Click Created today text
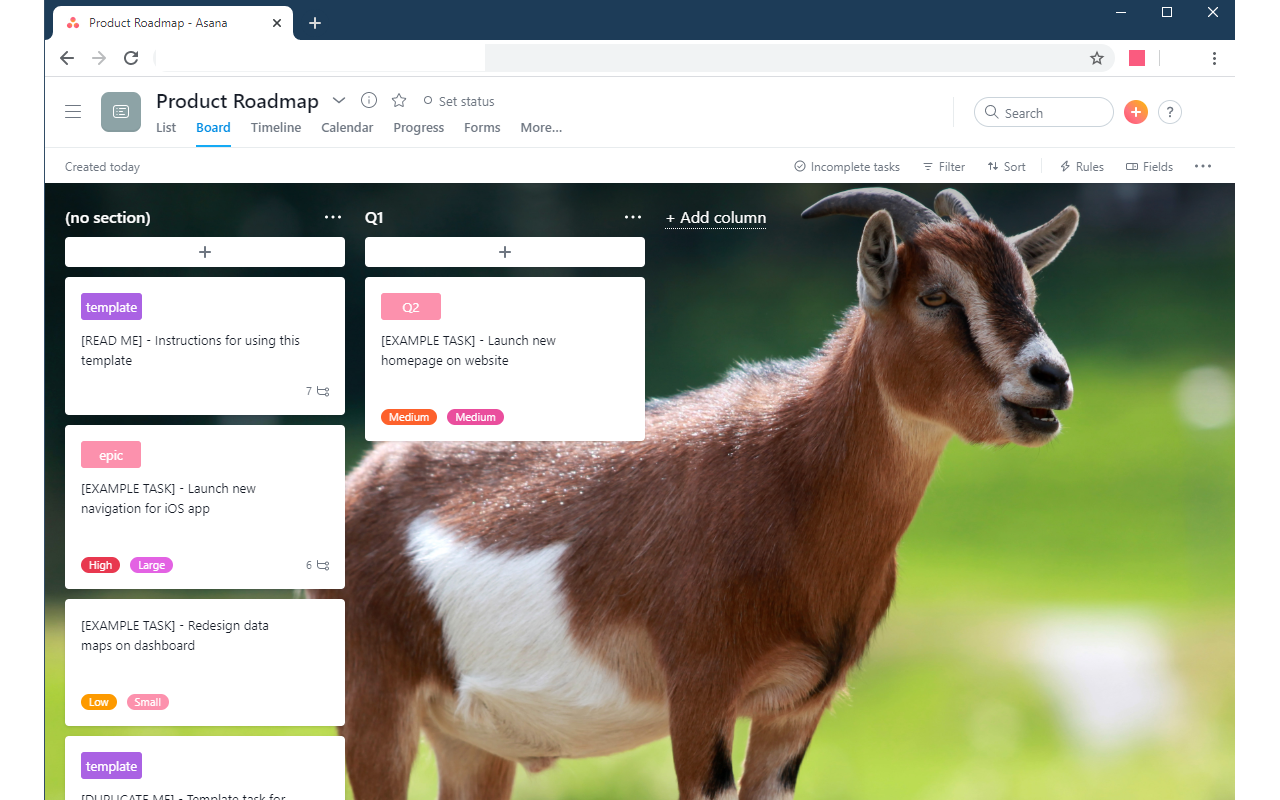Image resolution: width=1280 pixels, height=800 pixels. click(102, 167)
